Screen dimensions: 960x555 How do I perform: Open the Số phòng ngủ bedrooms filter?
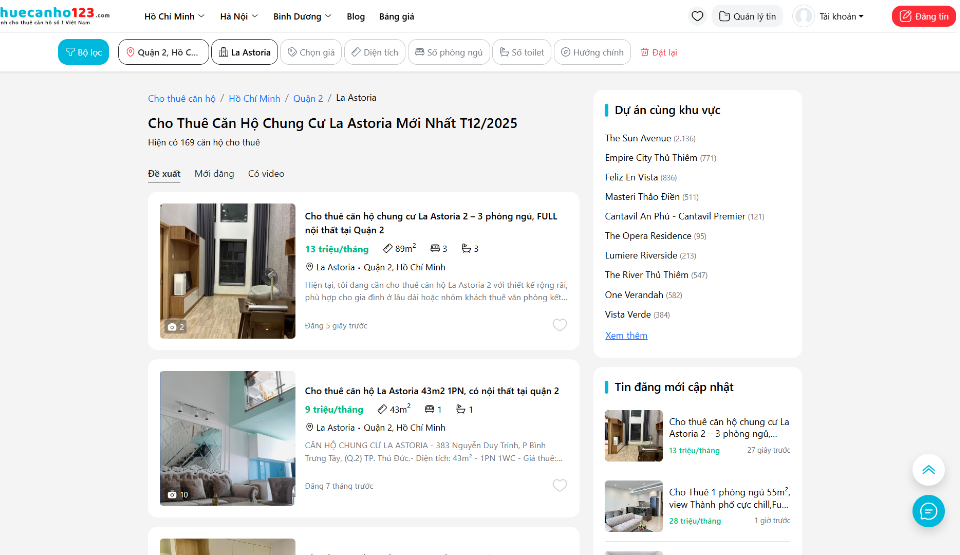[x=449, y=52]
